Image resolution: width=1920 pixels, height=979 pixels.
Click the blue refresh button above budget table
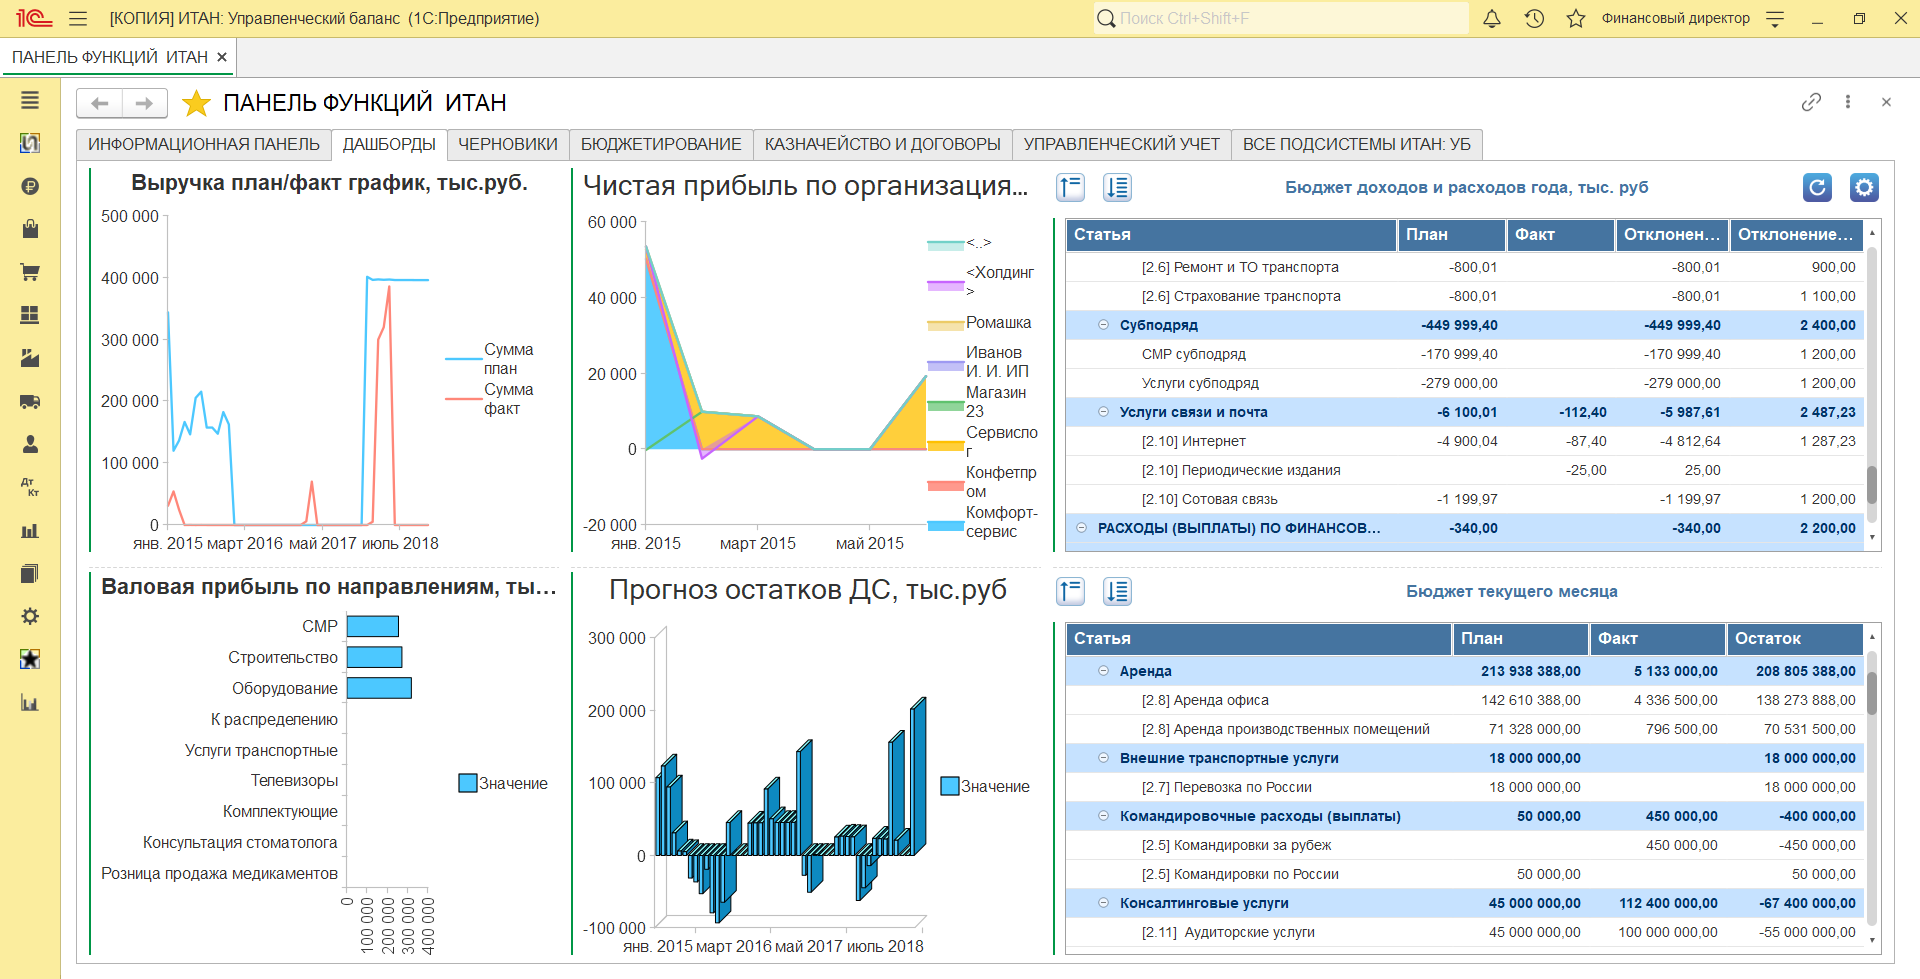click(x=1817, y=187)
